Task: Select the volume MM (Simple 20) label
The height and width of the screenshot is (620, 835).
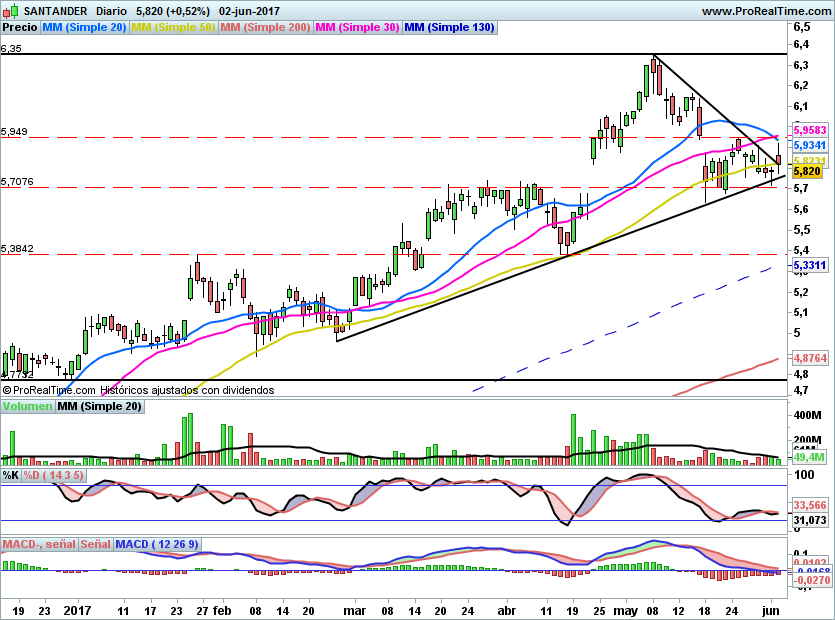Action: point(100,407)
